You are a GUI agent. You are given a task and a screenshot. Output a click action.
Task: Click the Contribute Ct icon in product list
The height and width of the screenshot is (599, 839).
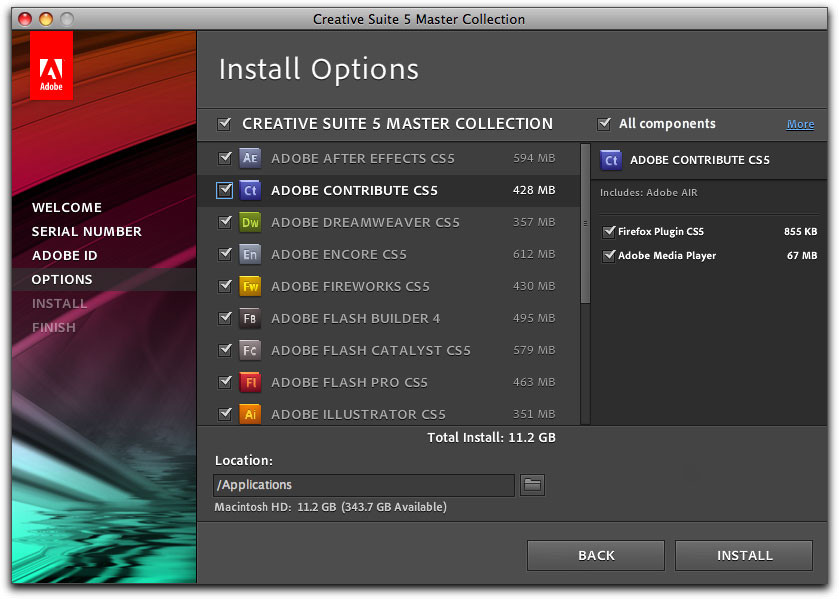tap(250, 190)
